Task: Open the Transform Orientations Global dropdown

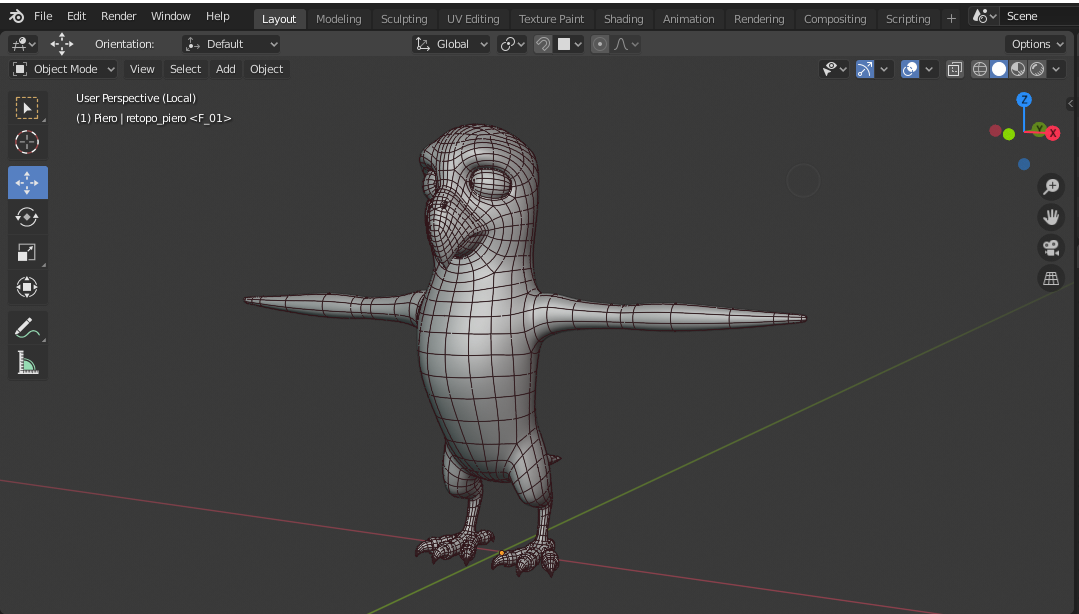Action: click(x=450, y=44)
